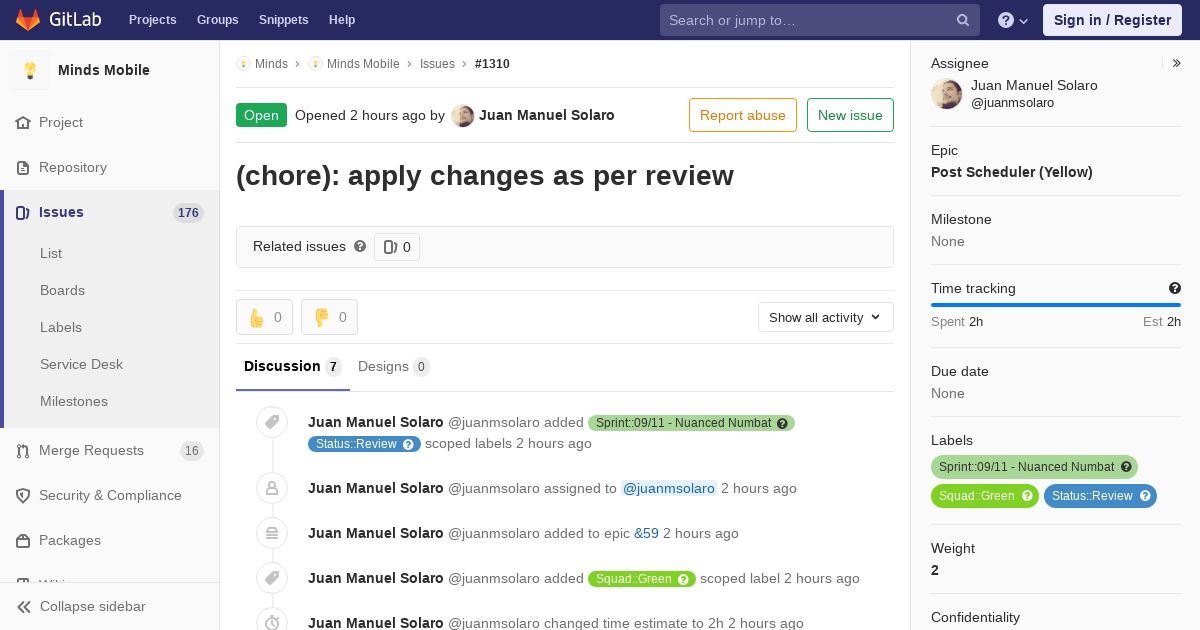This screenshot has width=1200, height=630.
Task: Click the Related issues help icon
Action: point(360,246)
